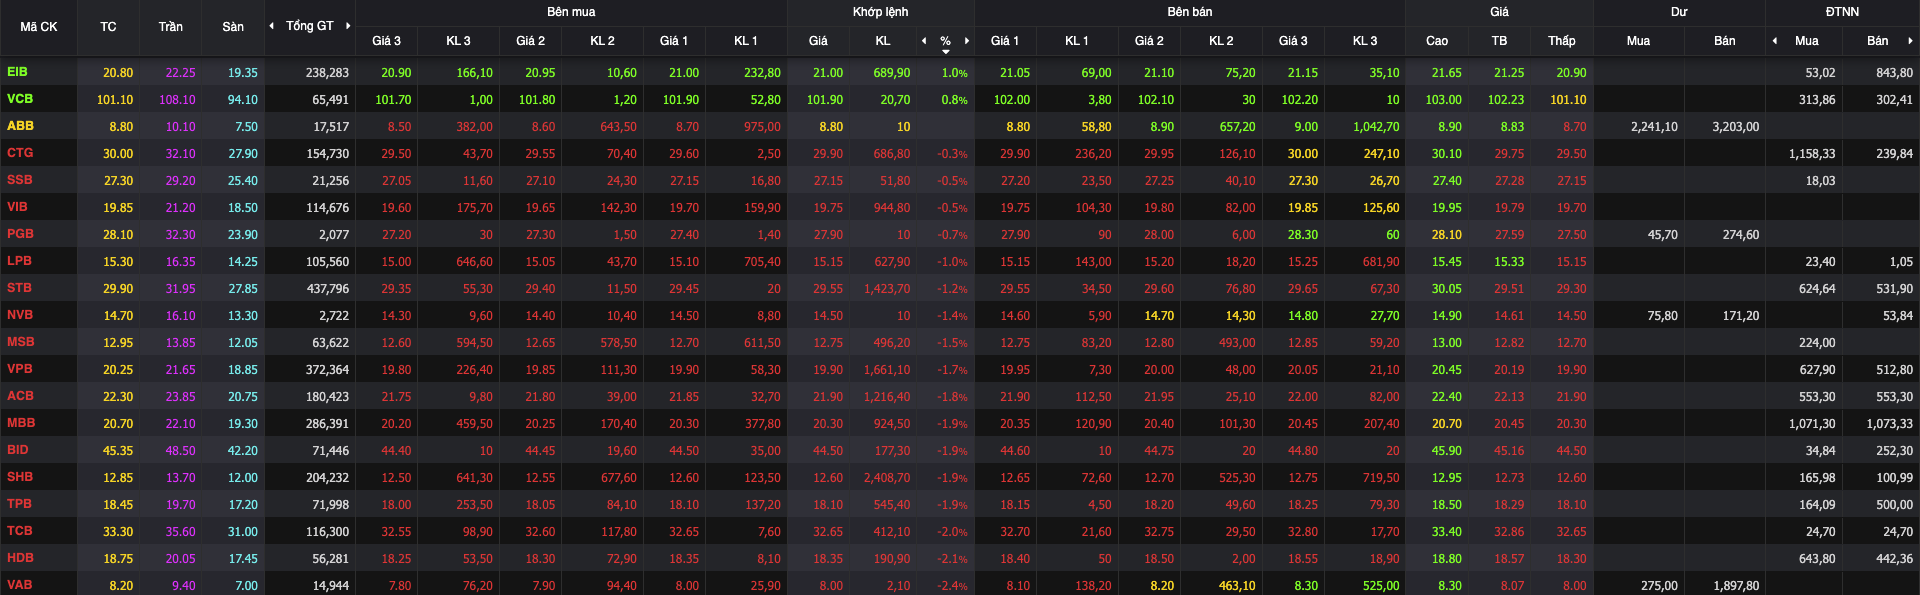Select the MSB ticker
The image size is (1920, 595).
tap(21, 342)
